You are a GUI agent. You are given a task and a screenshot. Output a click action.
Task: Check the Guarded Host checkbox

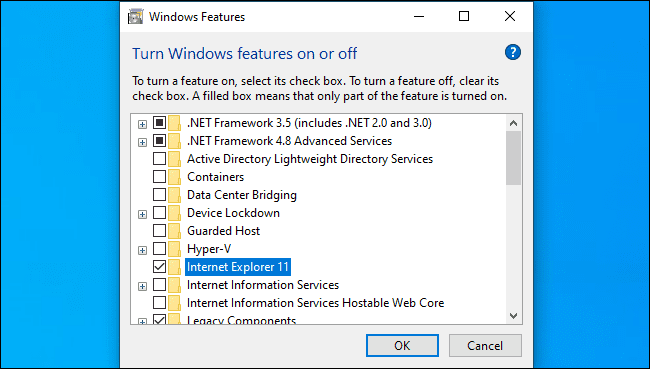point(160,231)
